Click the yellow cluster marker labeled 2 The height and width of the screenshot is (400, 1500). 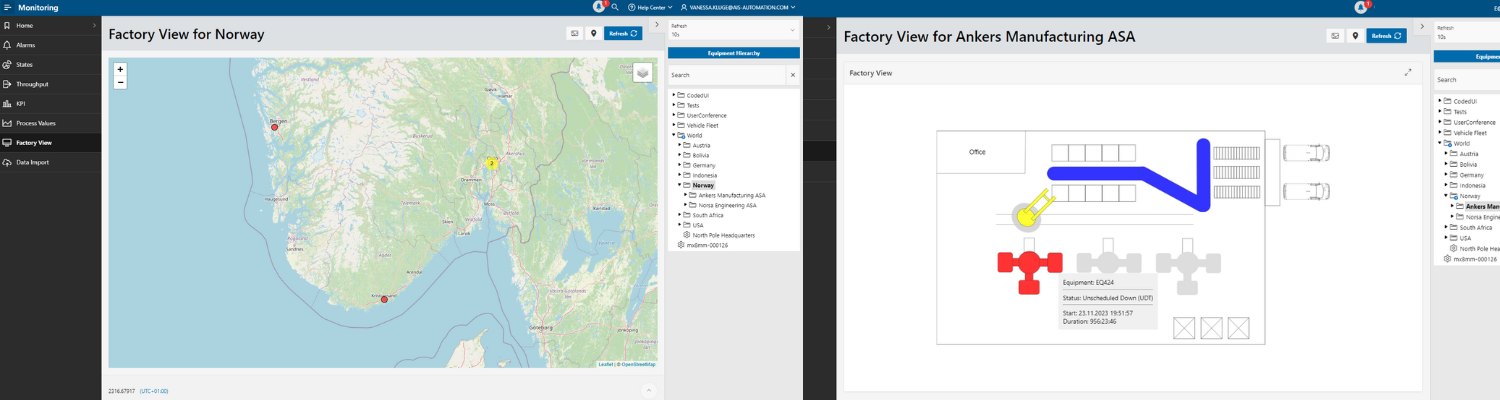[491, 162]
